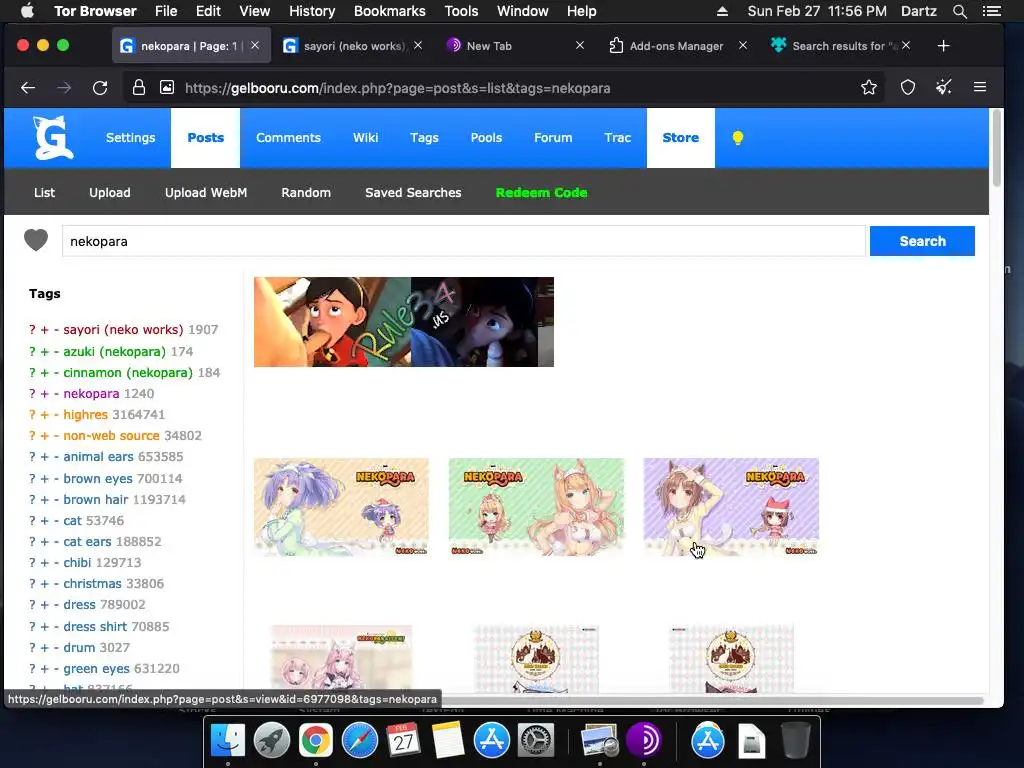The width and height of the screenshot is (1024, 768).
Task: Open Google Chrome from the dock
Action: coord(315,741)
